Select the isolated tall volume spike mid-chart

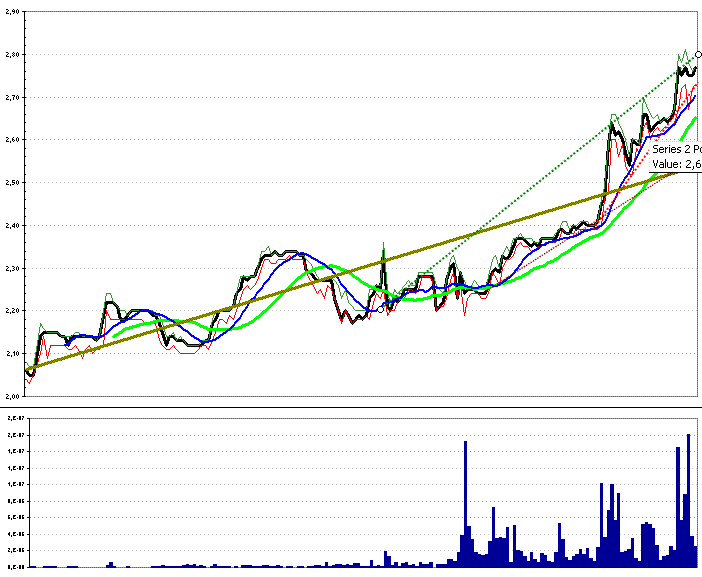pyautogui.click(x=466, y=504)
